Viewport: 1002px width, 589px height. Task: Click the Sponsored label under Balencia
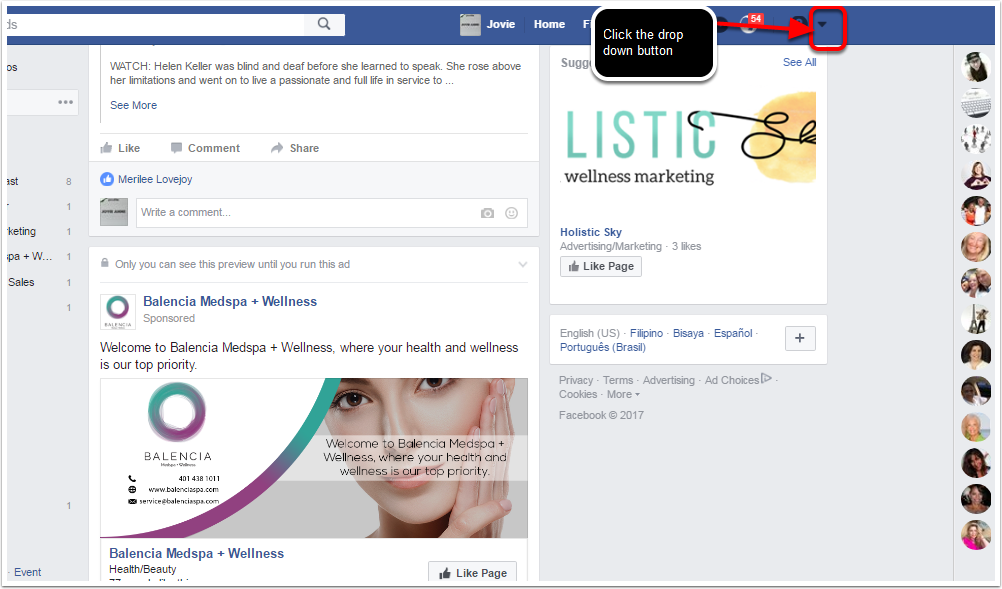pyautogui.click(x=169, y=319)
